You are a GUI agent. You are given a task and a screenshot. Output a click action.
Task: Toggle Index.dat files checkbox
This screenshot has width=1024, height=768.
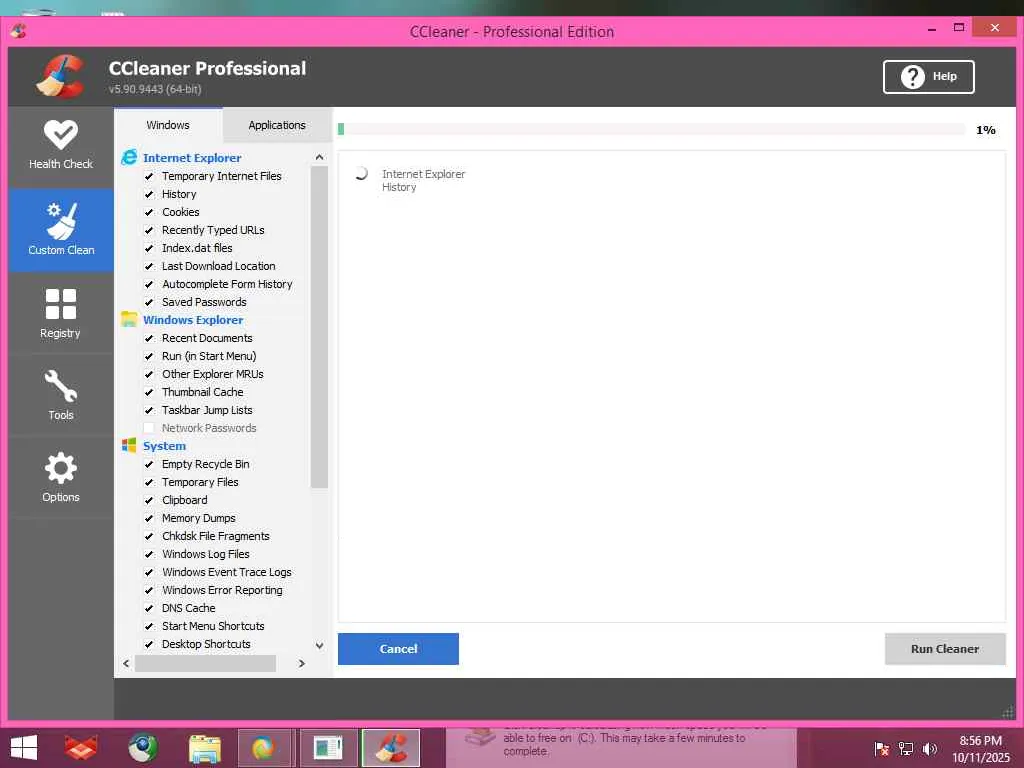pyautogui.click(x=149, y=248)
